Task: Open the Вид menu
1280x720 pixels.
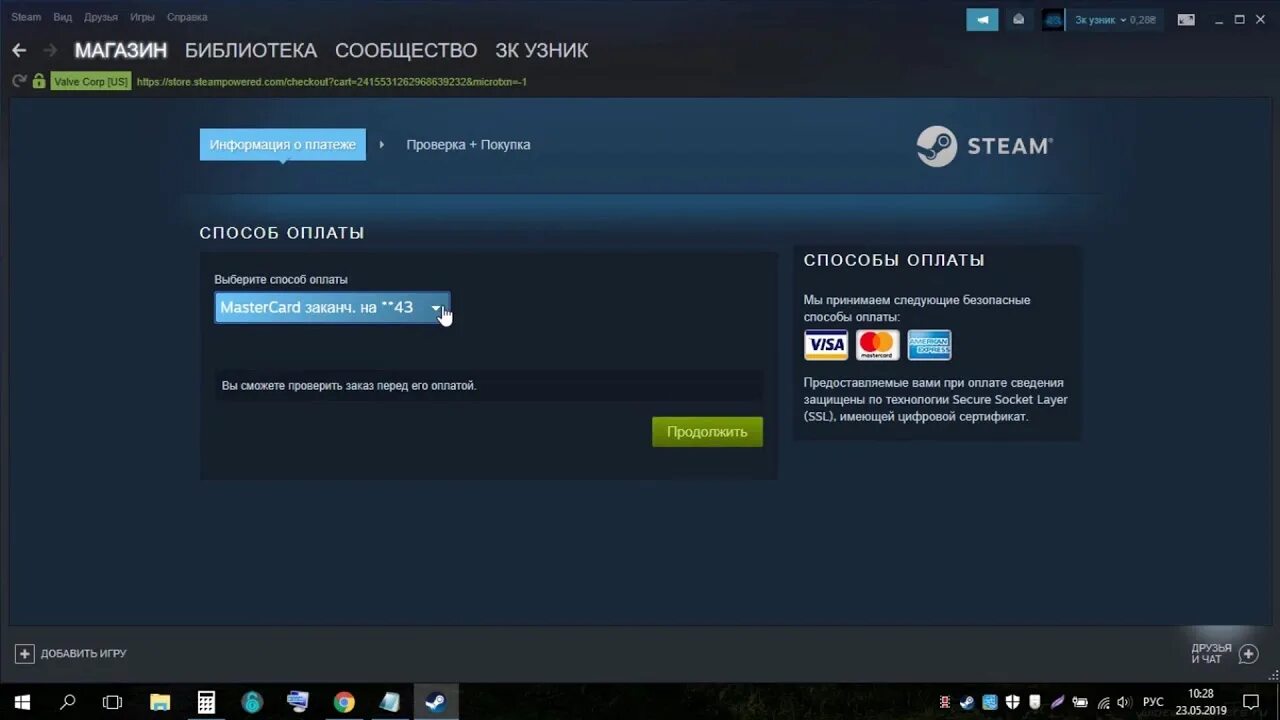Action: point(62,17)
